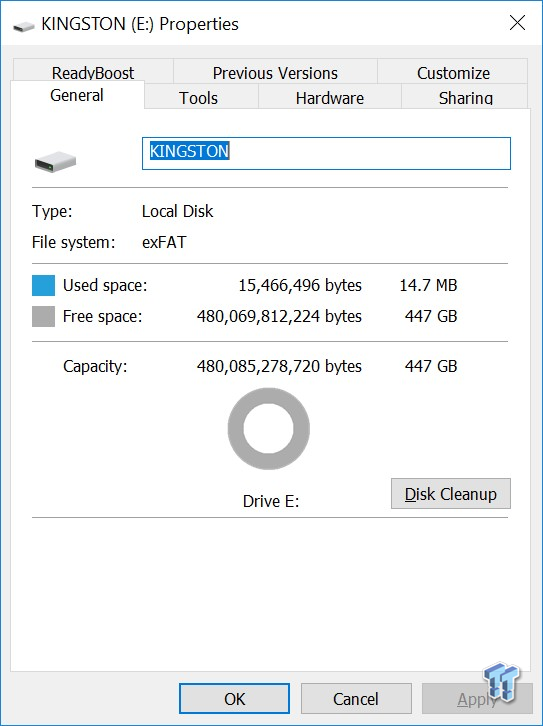Go to the Sharing tab
The width and height of the screenshot is (543, 726).
(x=465, y=97)
